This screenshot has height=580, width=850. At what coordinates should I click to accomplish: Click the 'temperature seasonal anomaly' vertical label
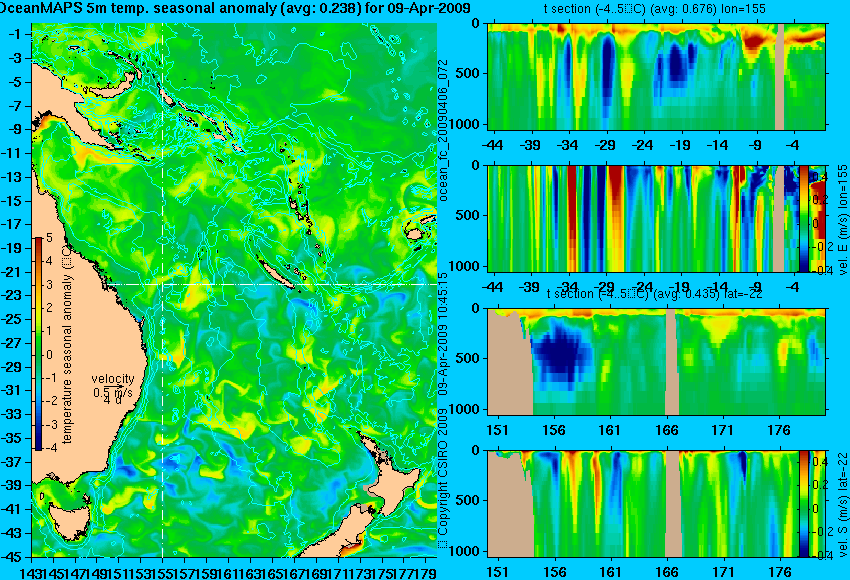(x=67, y=344)
